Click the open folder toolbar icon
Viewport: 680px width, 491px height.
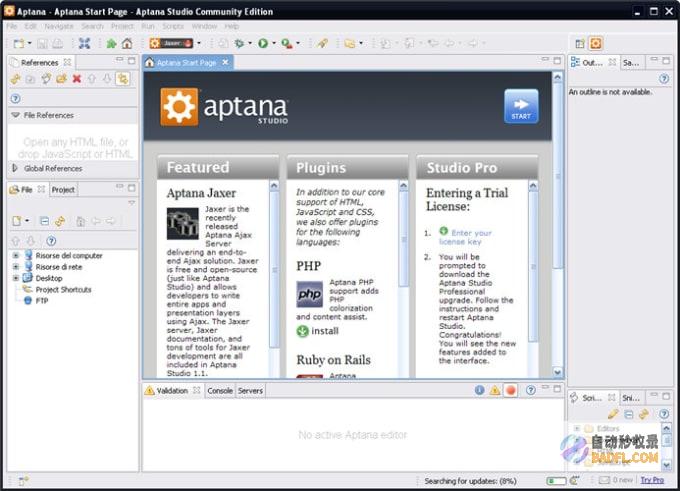pyautogui.click(x=350, y=43)
